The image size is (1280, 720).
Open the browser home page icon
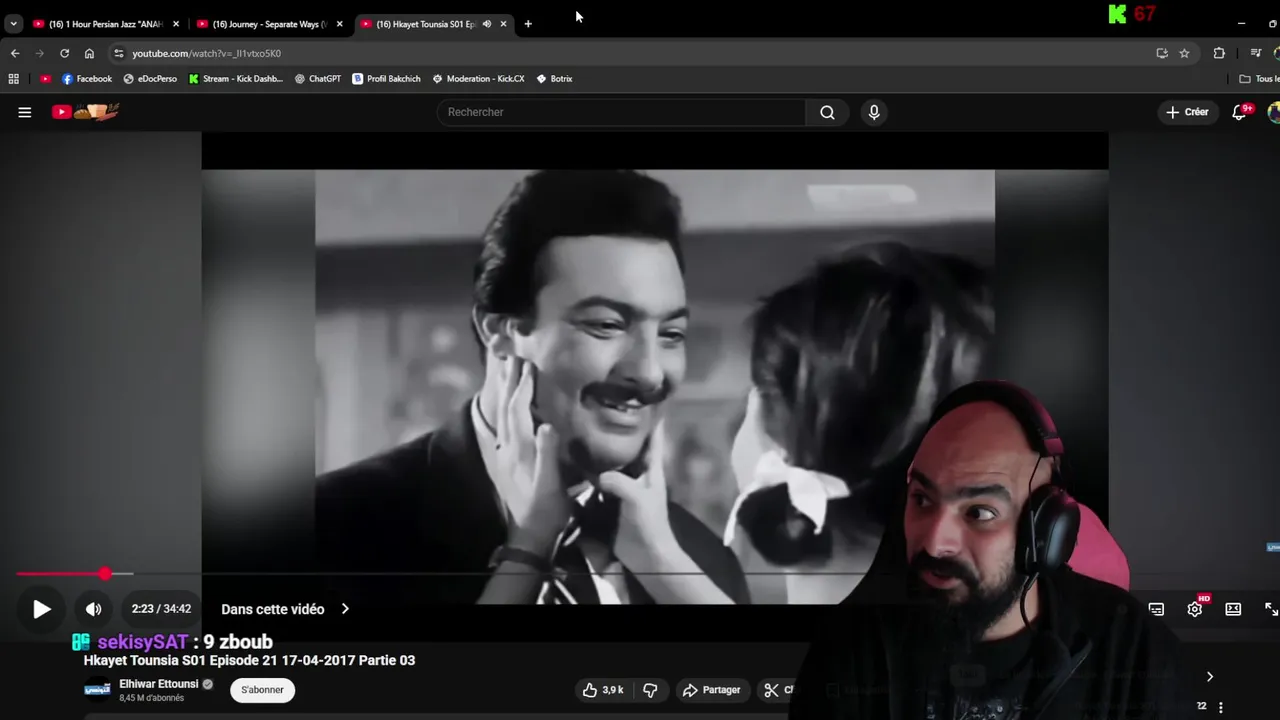click(89, 53)
